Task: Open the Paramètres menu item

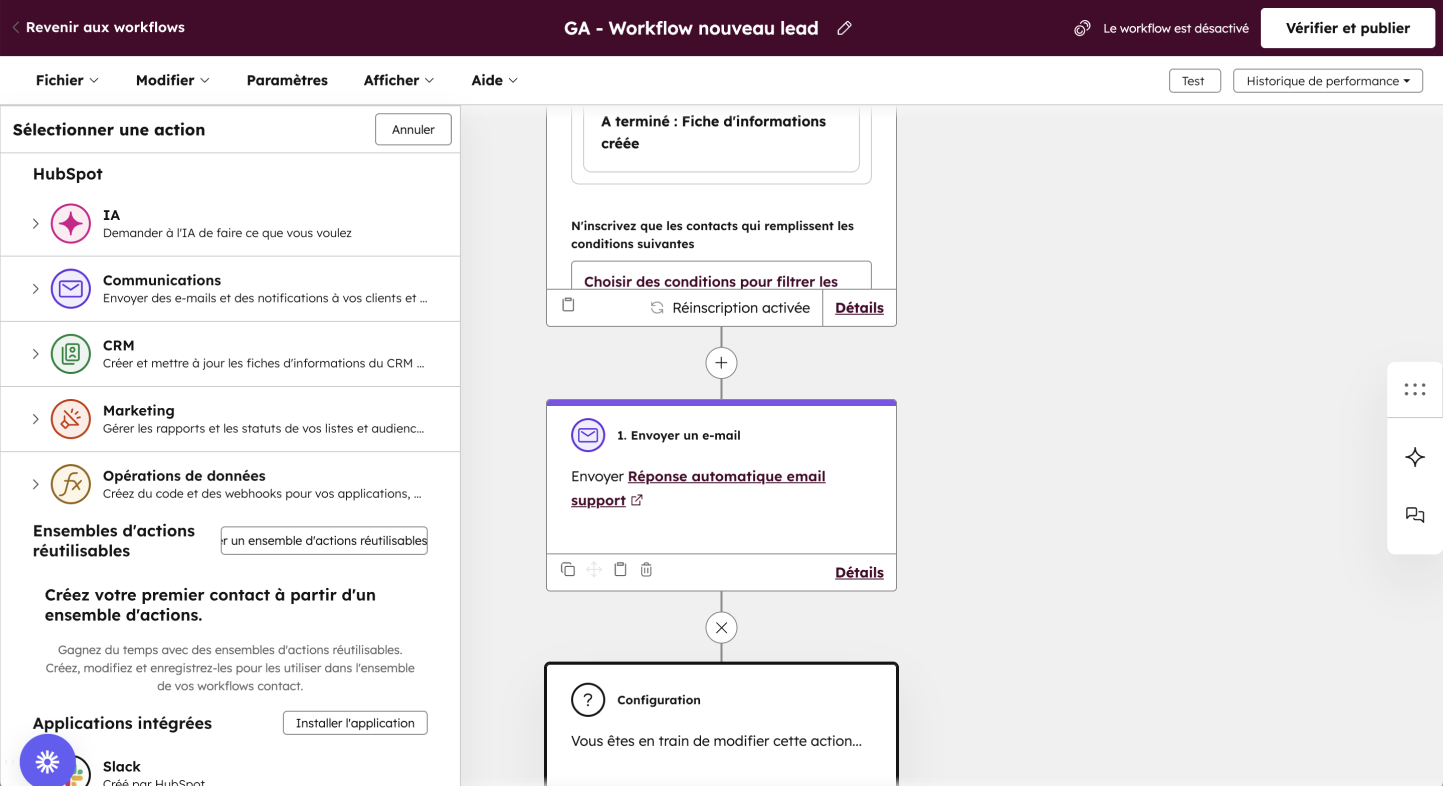Action: click(287, 80)
